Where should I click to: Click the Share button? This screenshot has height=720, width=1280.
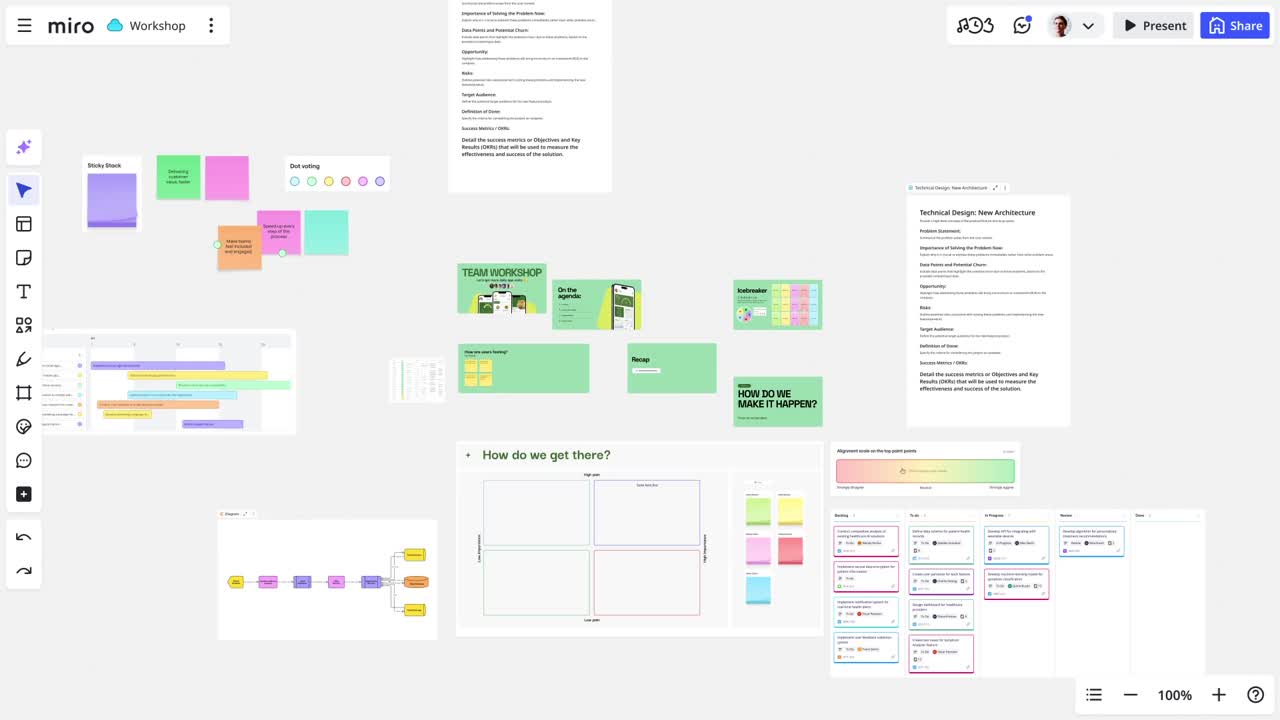[x=1235, y=26]
